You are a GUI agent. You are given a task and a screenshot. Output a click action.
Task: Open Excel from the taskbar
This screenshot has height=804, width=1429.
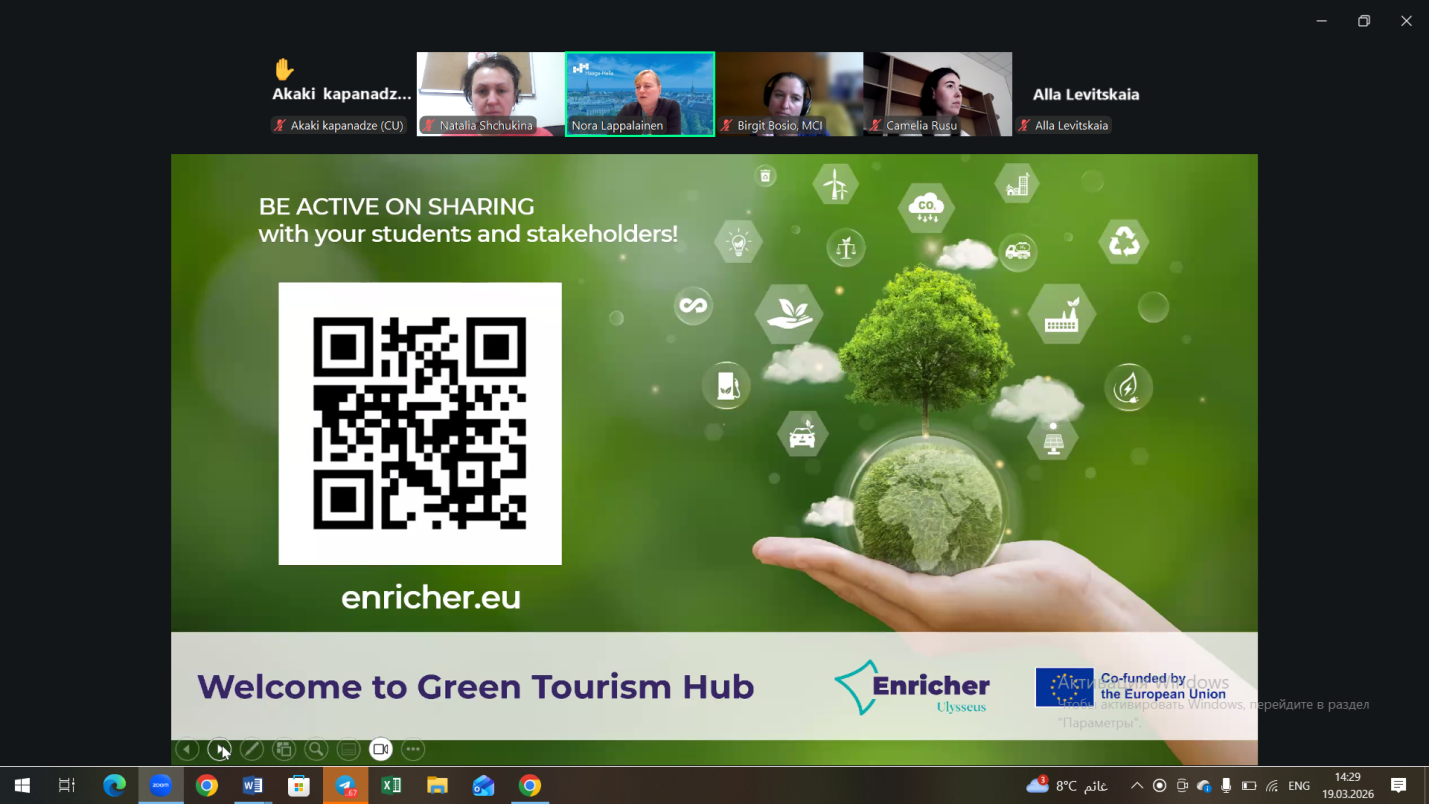click(391, 786)
